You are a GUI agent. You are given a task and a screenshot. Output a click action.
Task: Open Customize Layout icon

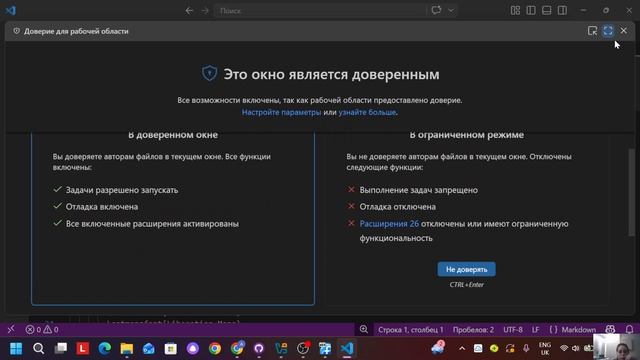pyautogui.click(x=515, y=10)
